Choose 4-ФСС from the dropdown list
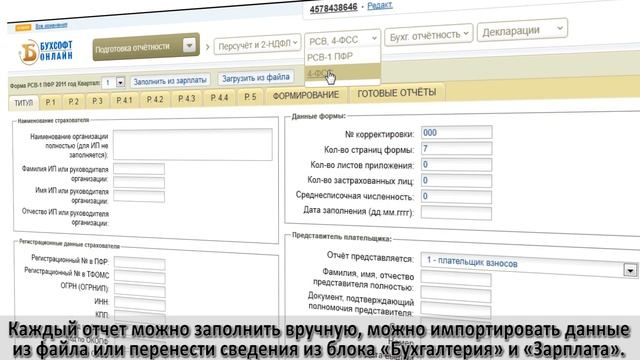640x360 pixels. (x=342, y=73)
